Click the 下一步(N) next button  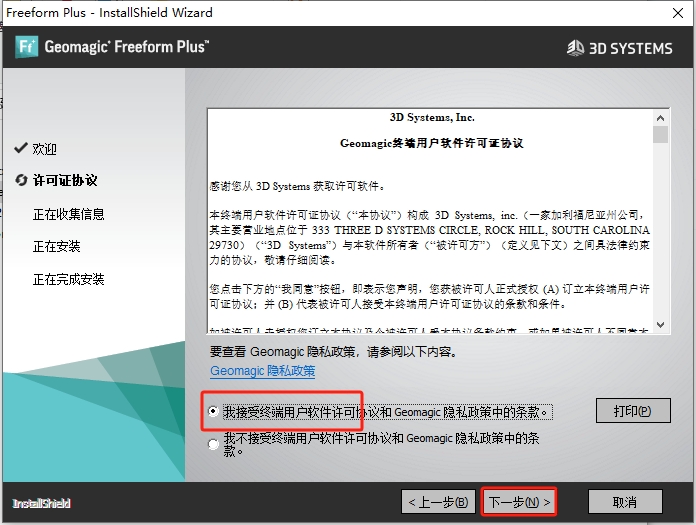pyautogui.click(x=519, y=502)
